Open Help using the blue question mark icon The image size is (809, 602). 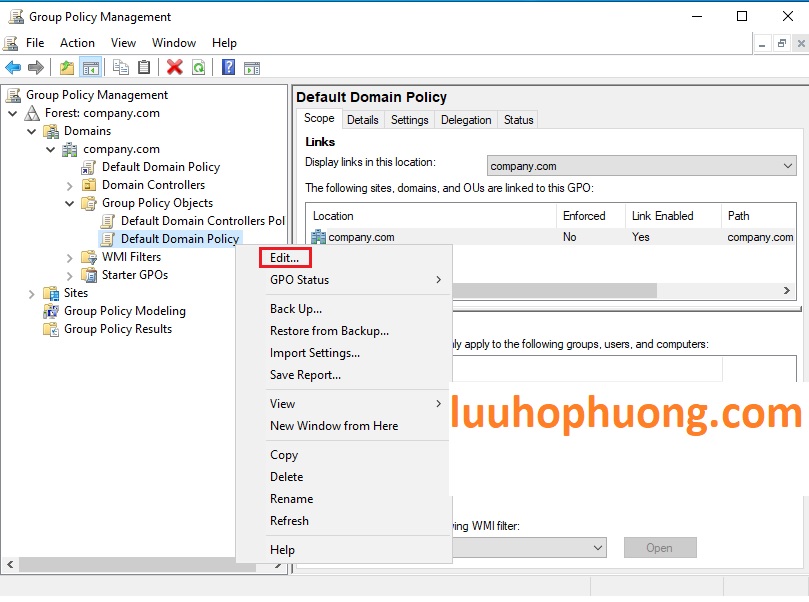click(x=228, y=67)
